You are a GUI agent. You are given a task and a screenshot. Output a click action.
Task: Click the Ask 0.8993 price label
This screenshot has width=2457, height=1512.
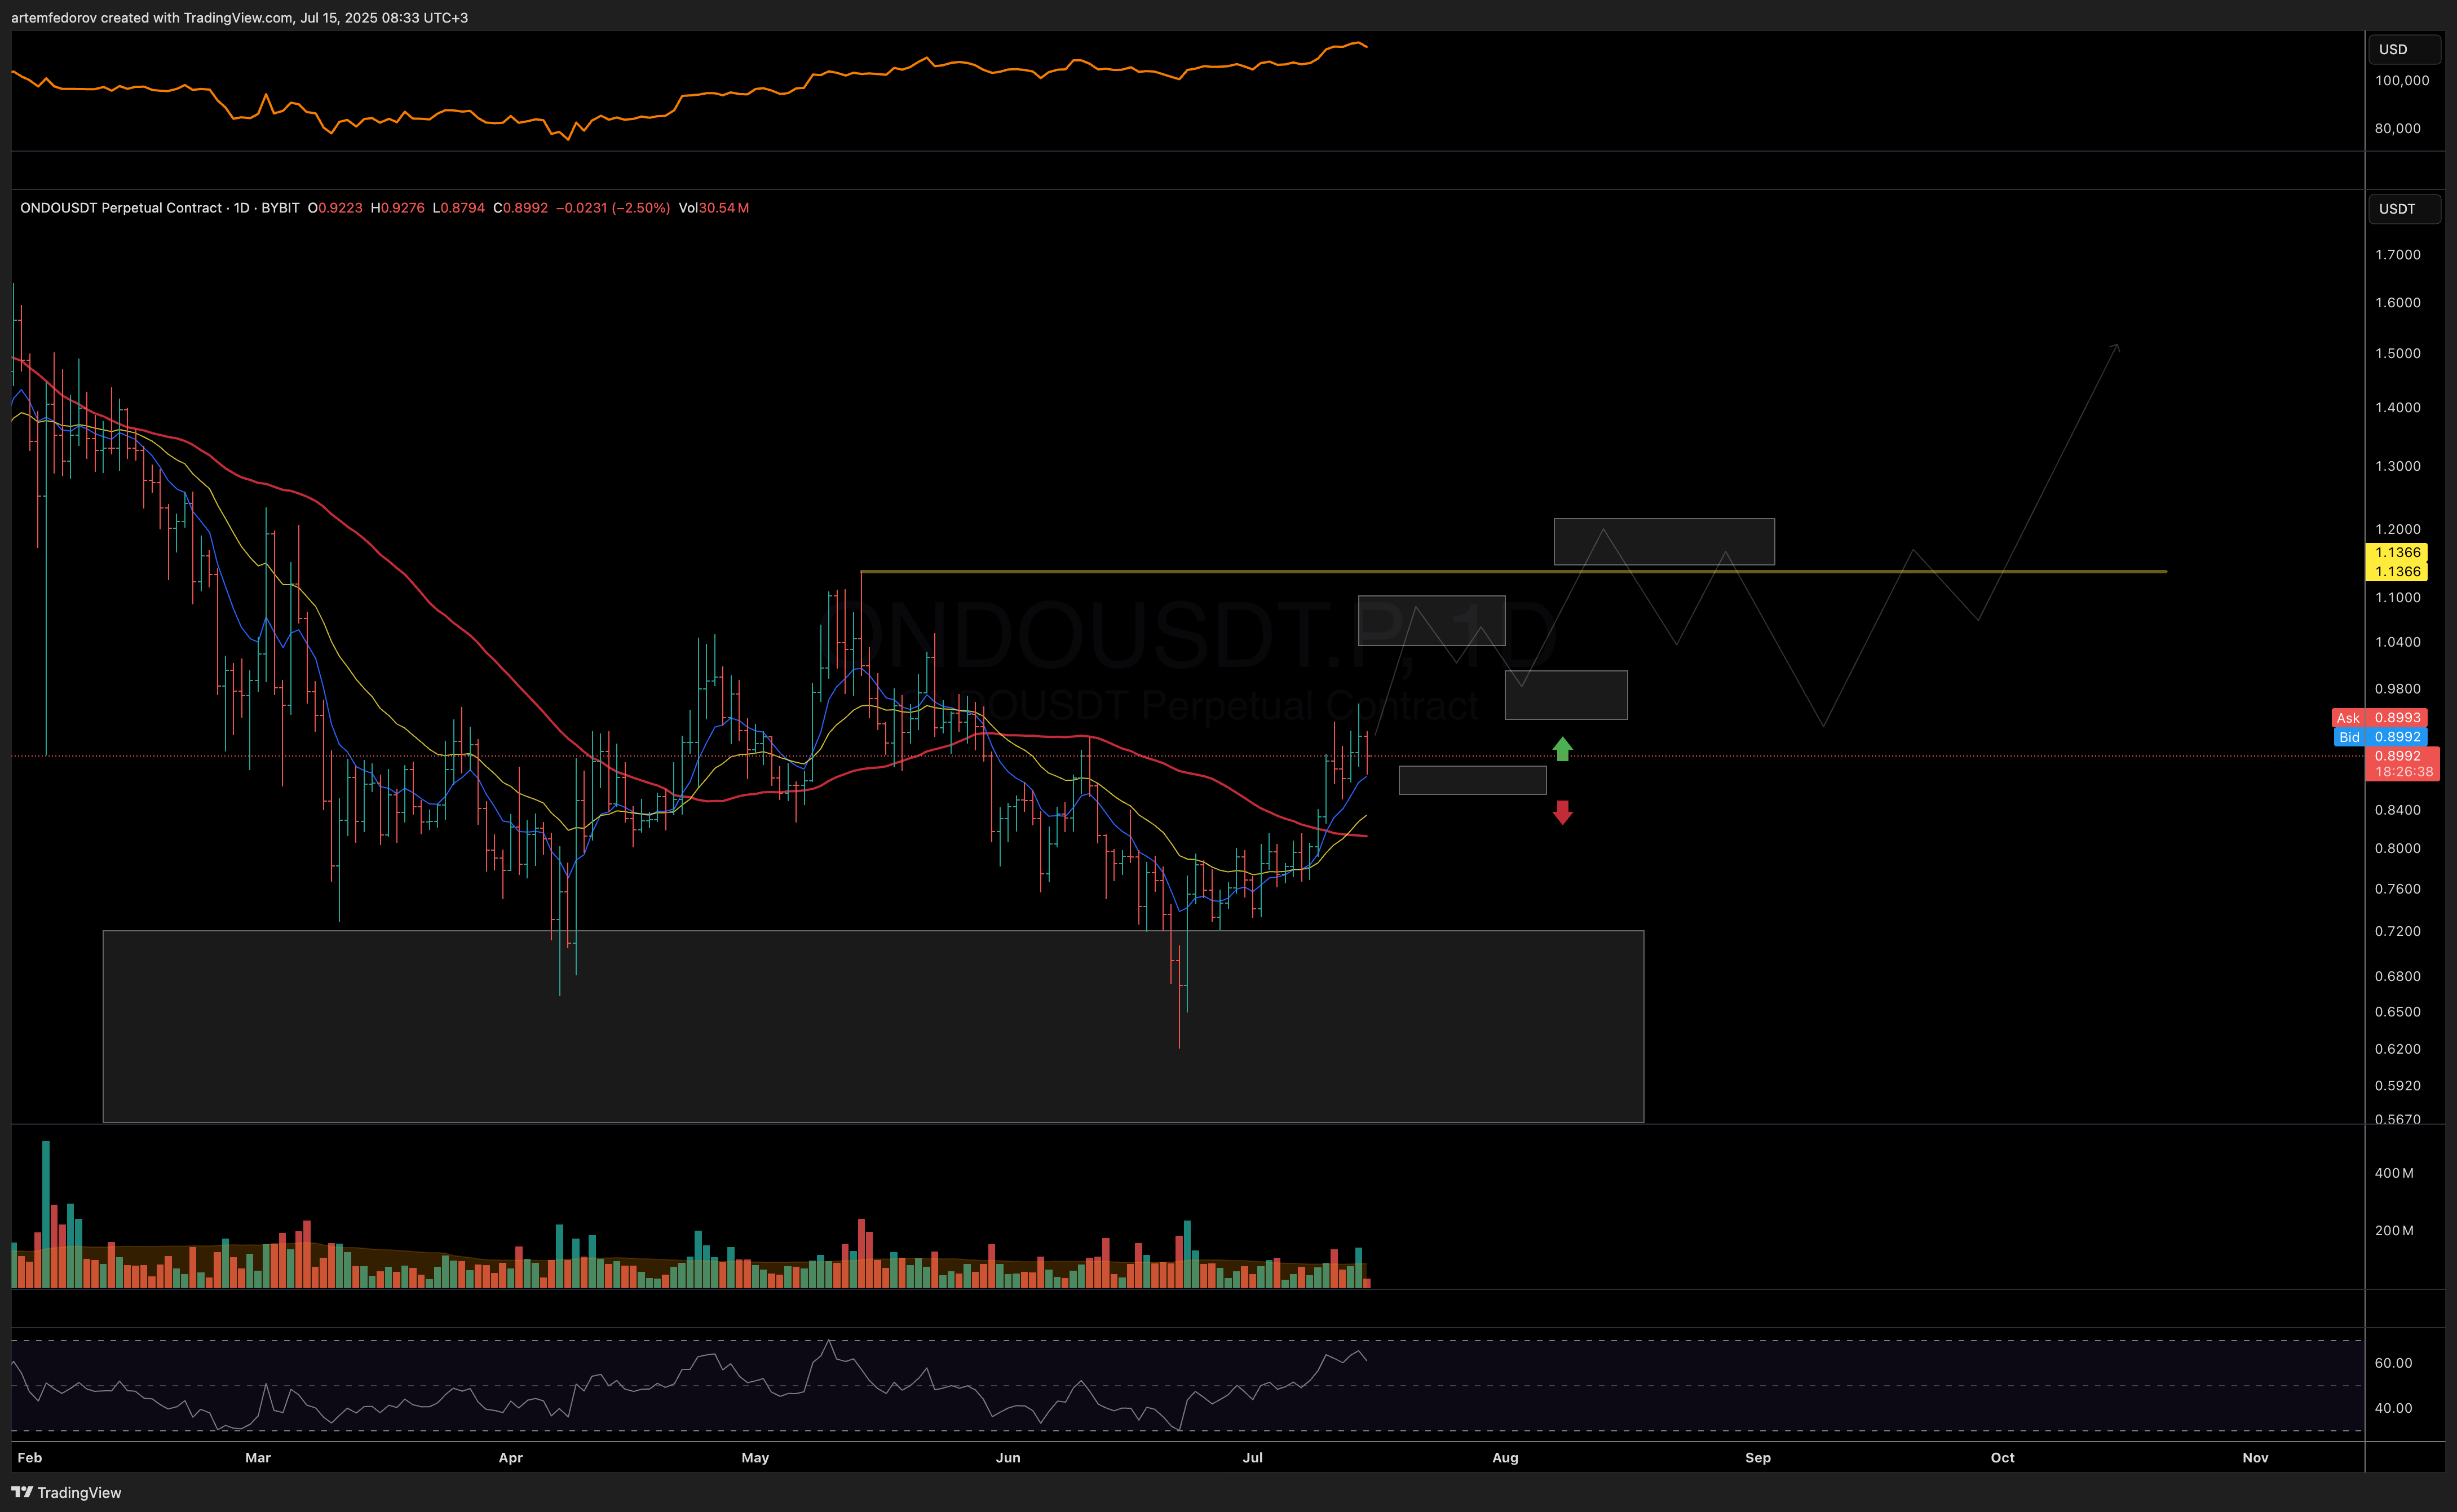coord(2379,718)
